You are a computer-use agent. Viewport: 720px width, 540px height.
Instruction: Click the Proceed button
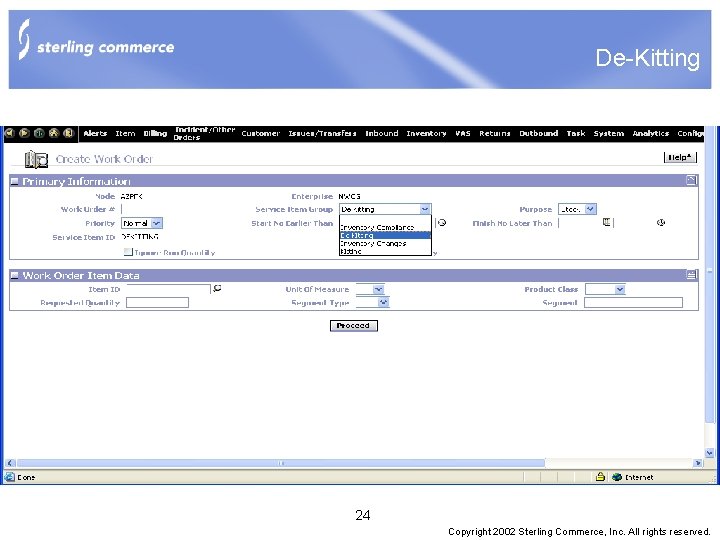pos(354,326)
